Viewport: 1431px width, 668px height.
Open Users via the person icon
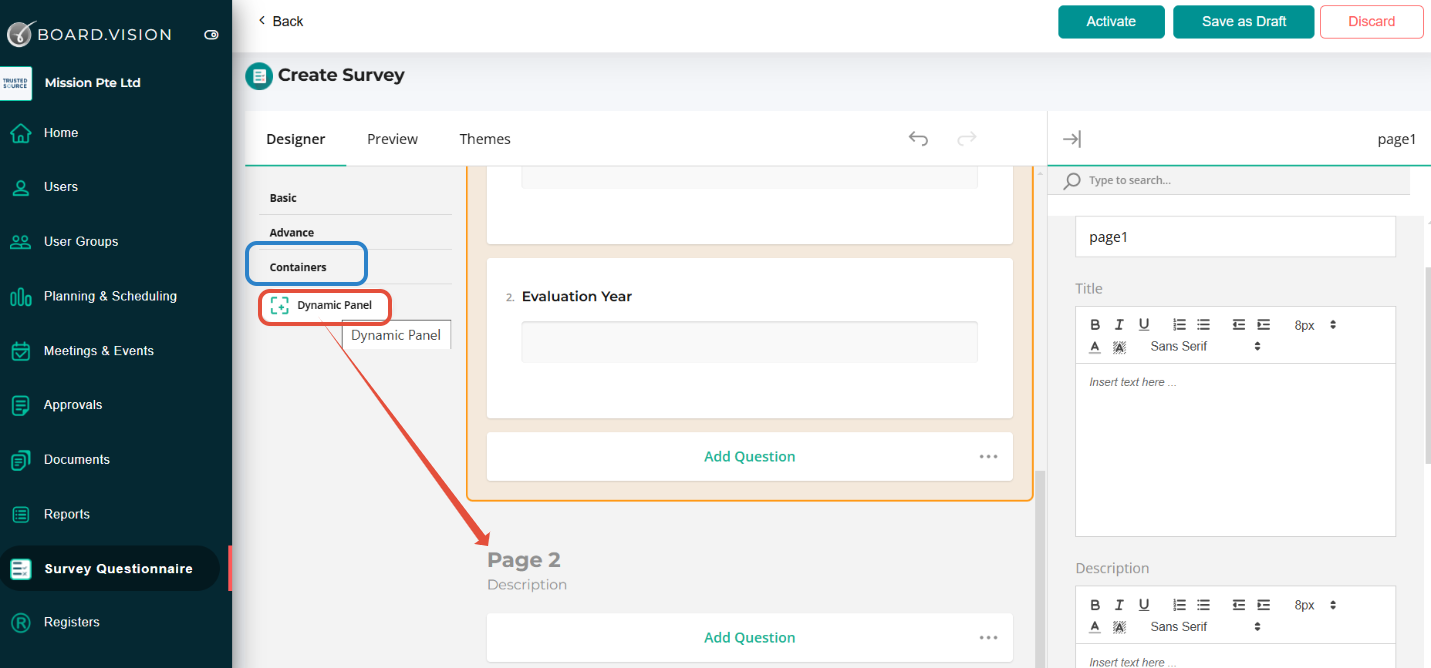click(x=20, y=187)
